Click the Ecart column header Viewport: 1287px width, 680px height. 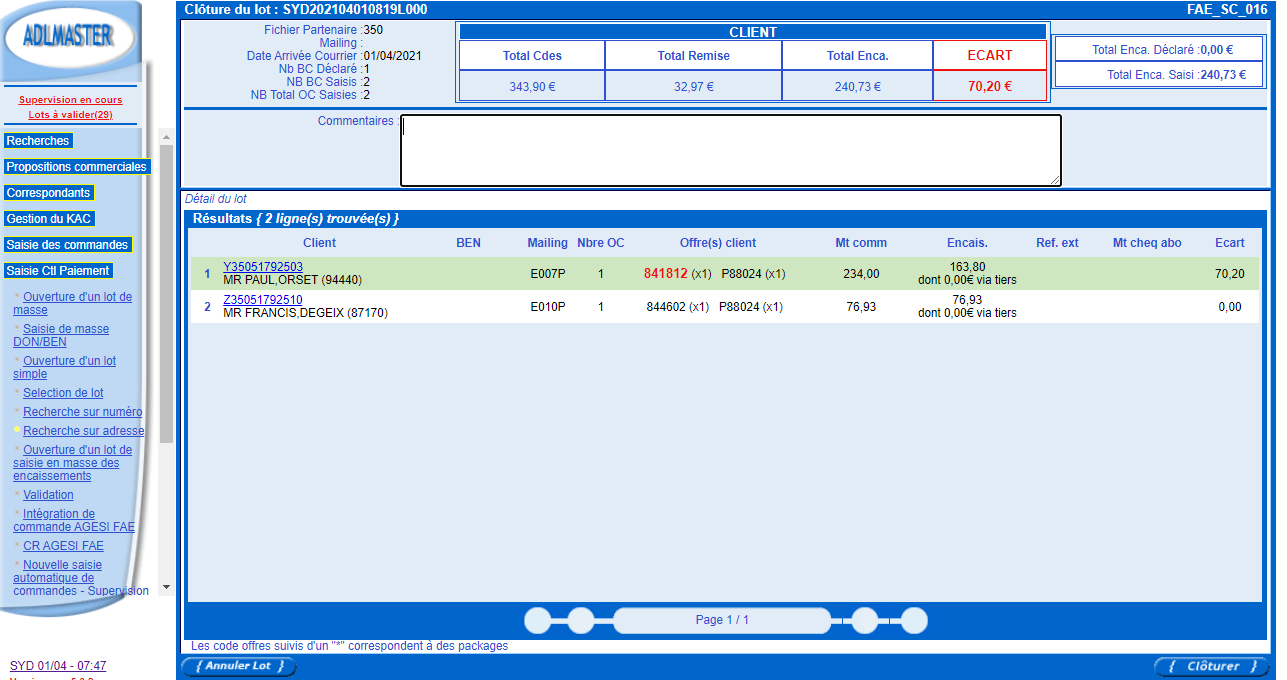tap(1230, 243)
